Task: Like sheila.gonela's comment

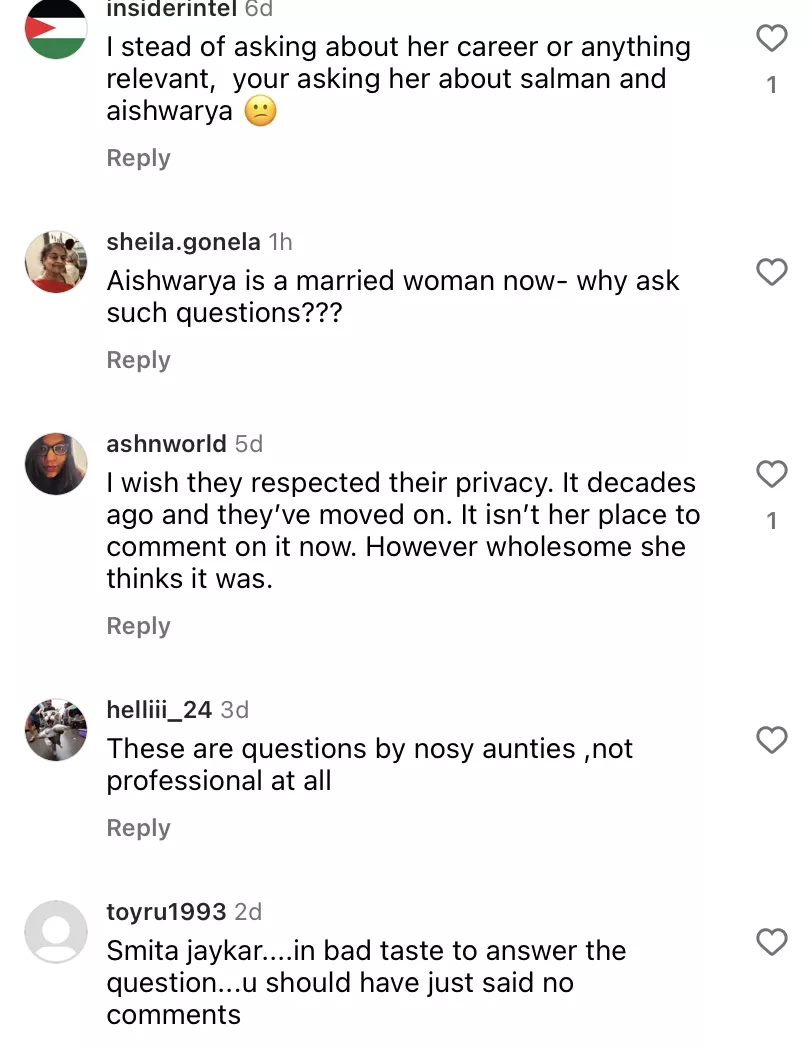Action: [771, 272]
